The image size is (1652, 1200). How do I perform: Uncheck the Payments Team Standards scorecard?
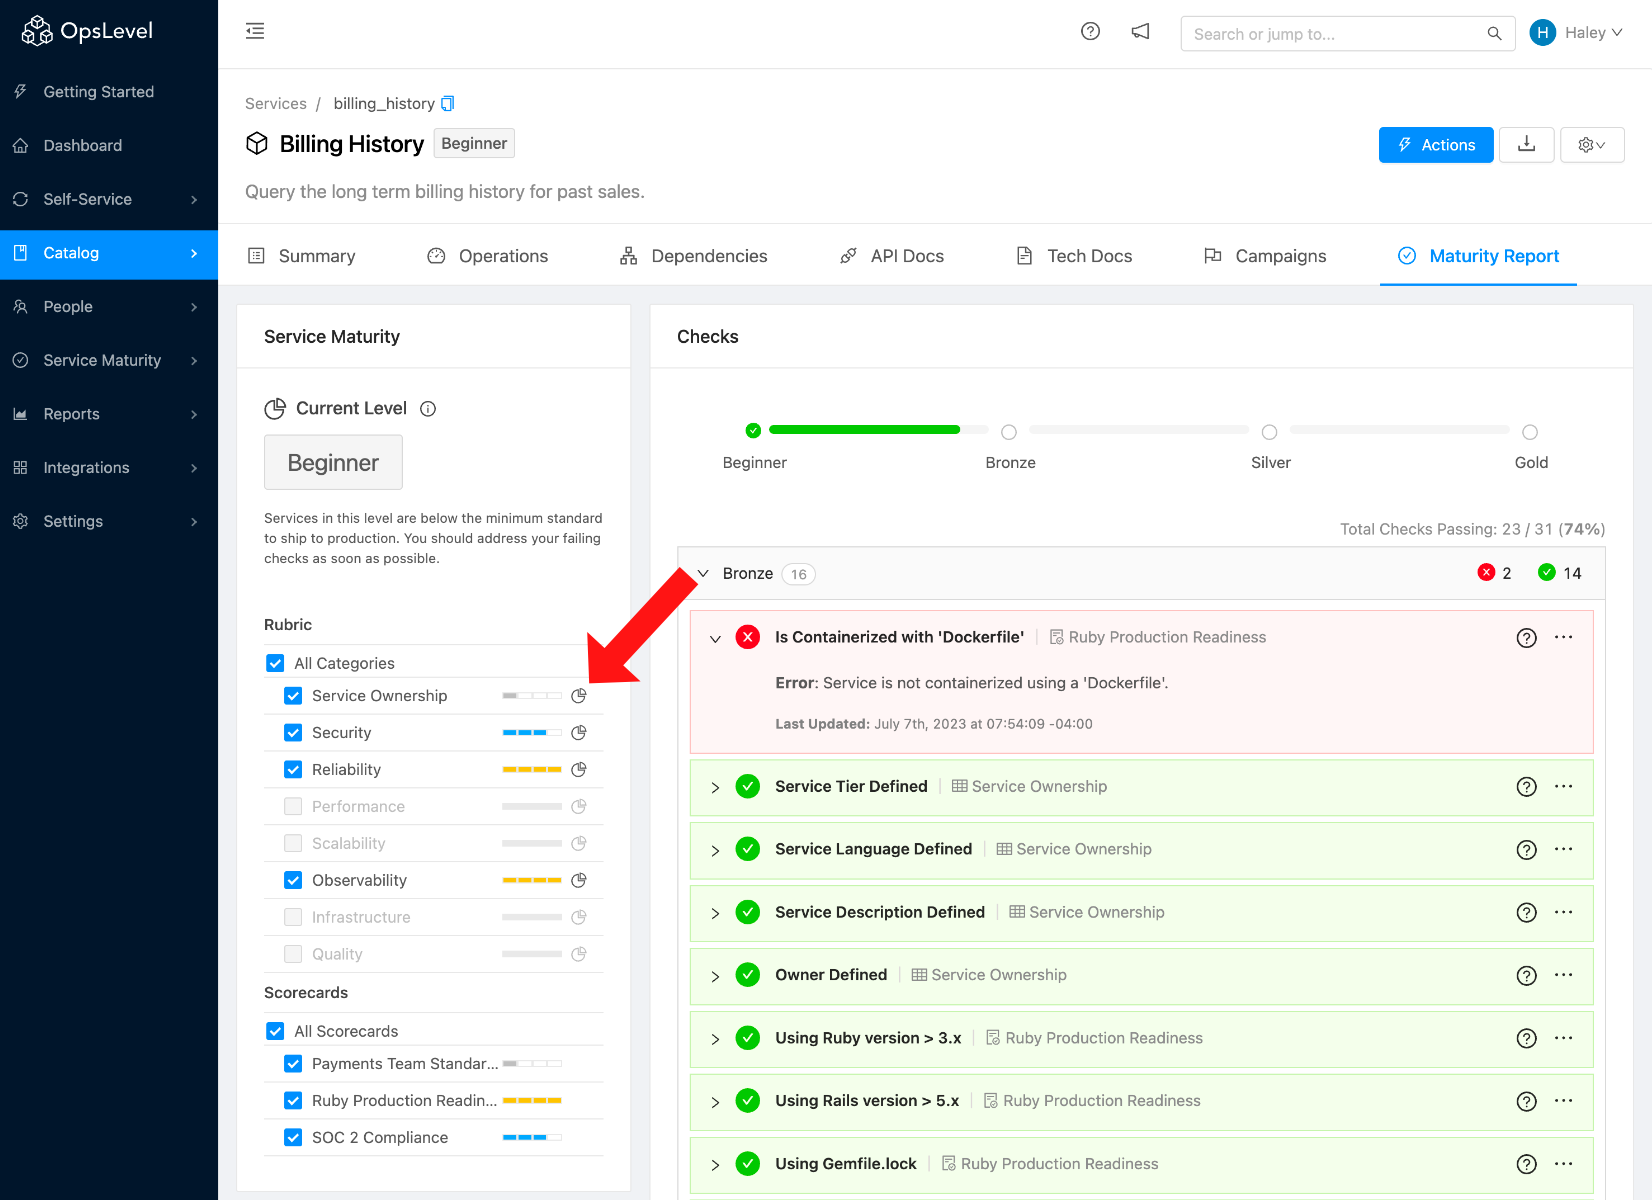tap(293, 1064)
